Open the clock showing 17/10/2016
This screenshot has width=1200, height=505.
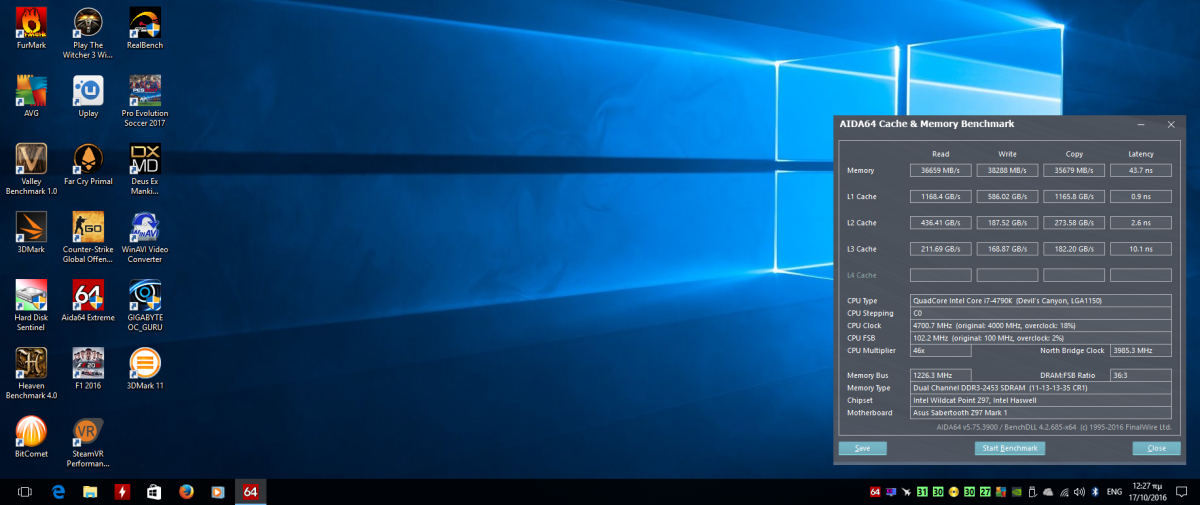click(1147, 492)
